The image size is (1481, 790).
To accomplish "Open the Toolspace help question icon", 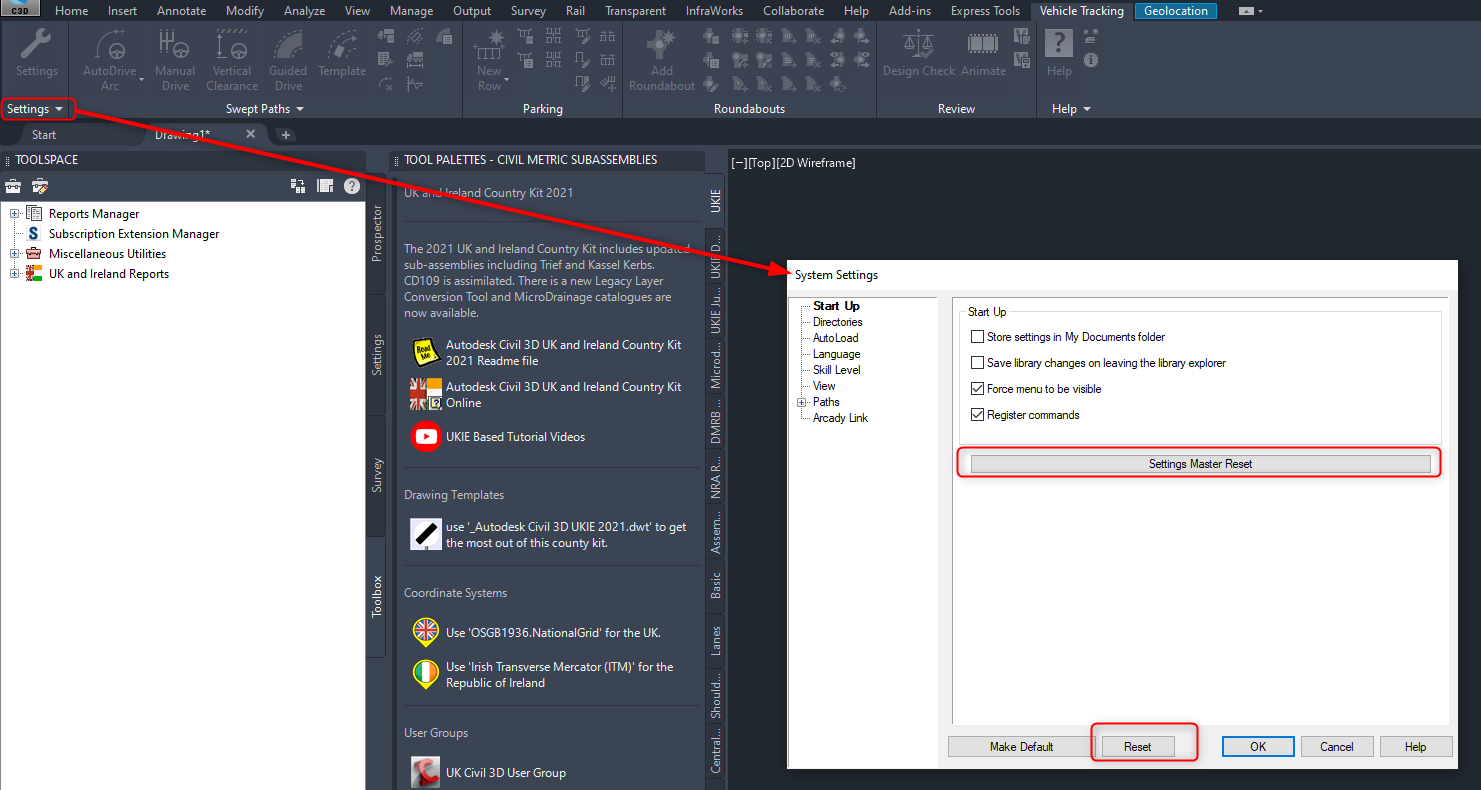I will pos(352,186).
